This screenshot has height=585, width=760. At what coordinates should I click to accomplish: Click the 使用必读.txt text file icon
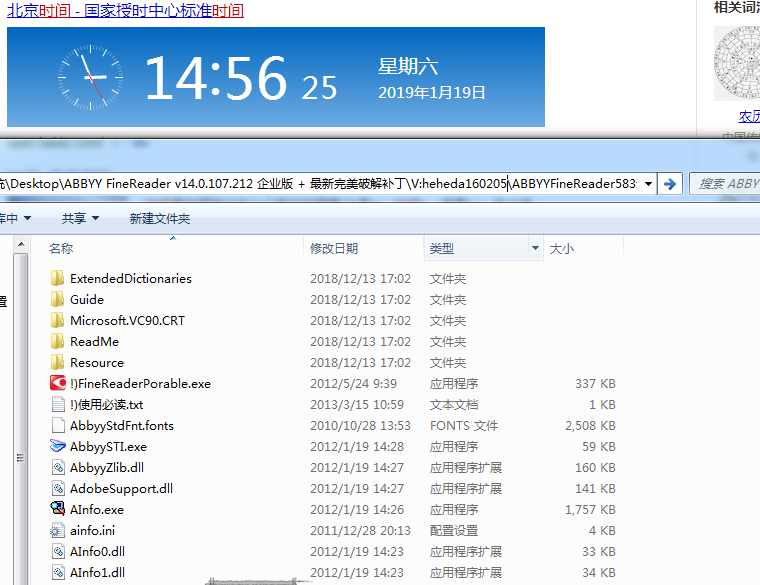58,404
